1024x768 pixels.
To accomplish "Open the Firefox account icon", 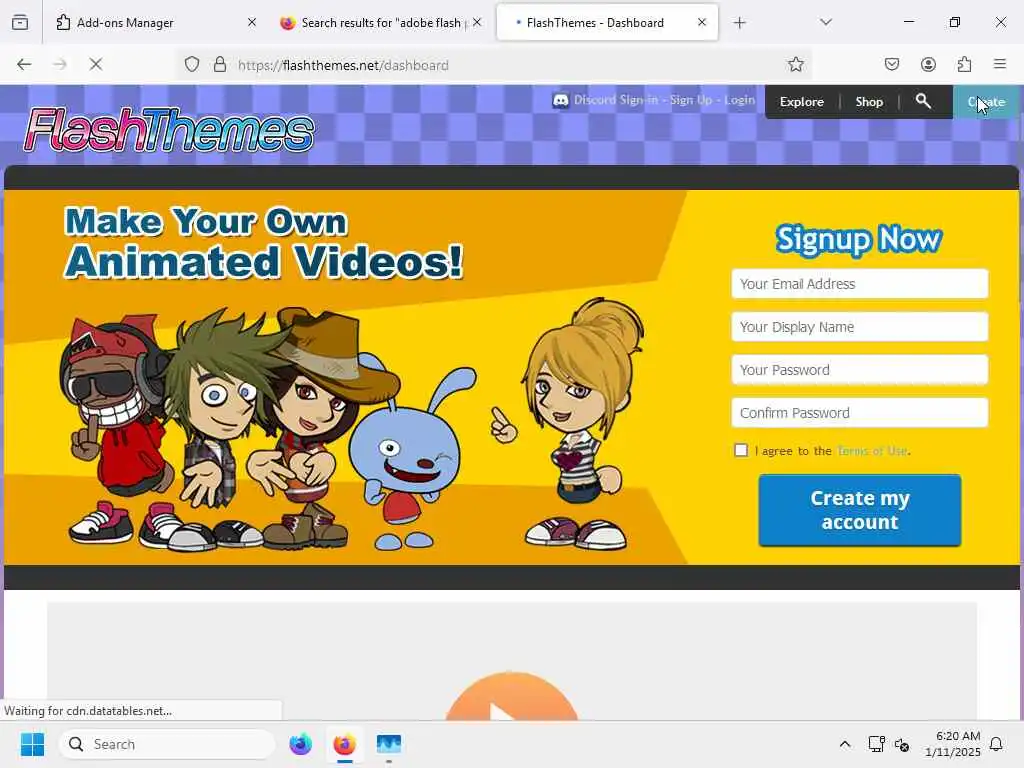I will [x=928, y=65].
